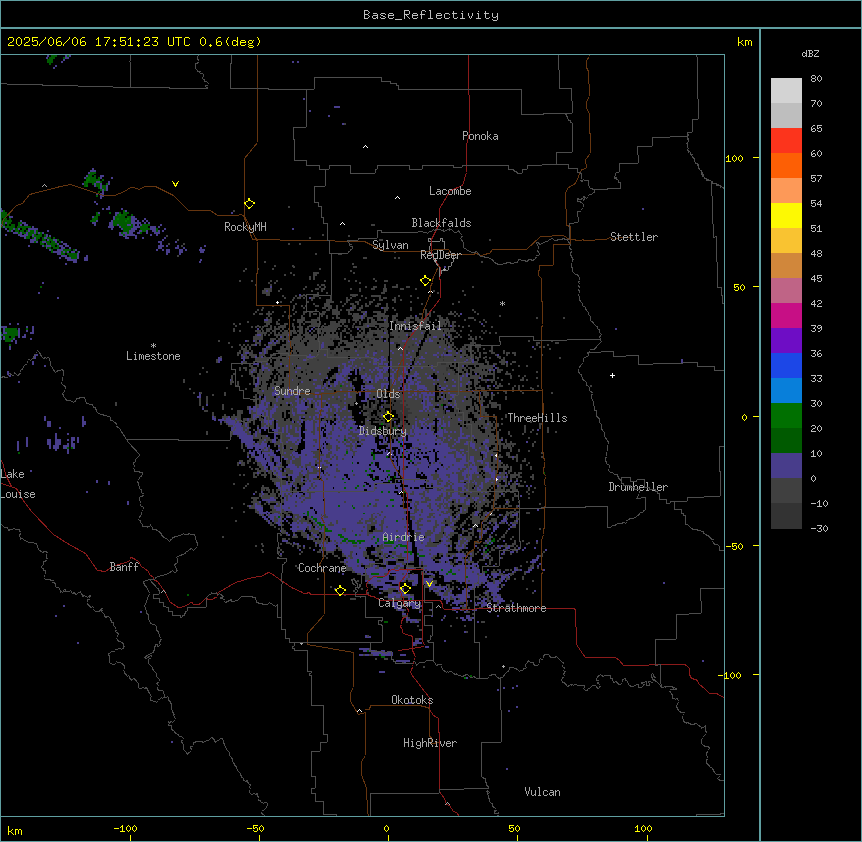Click the Vulcan town label

(543, 792)
